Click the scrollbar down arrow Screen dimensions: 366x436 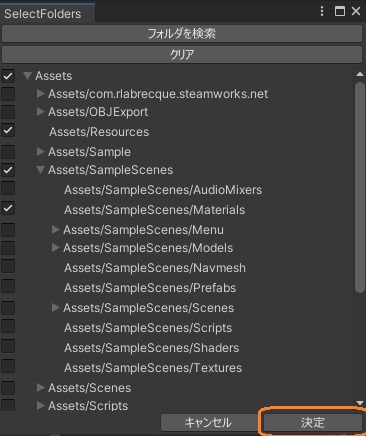(360, 403)
